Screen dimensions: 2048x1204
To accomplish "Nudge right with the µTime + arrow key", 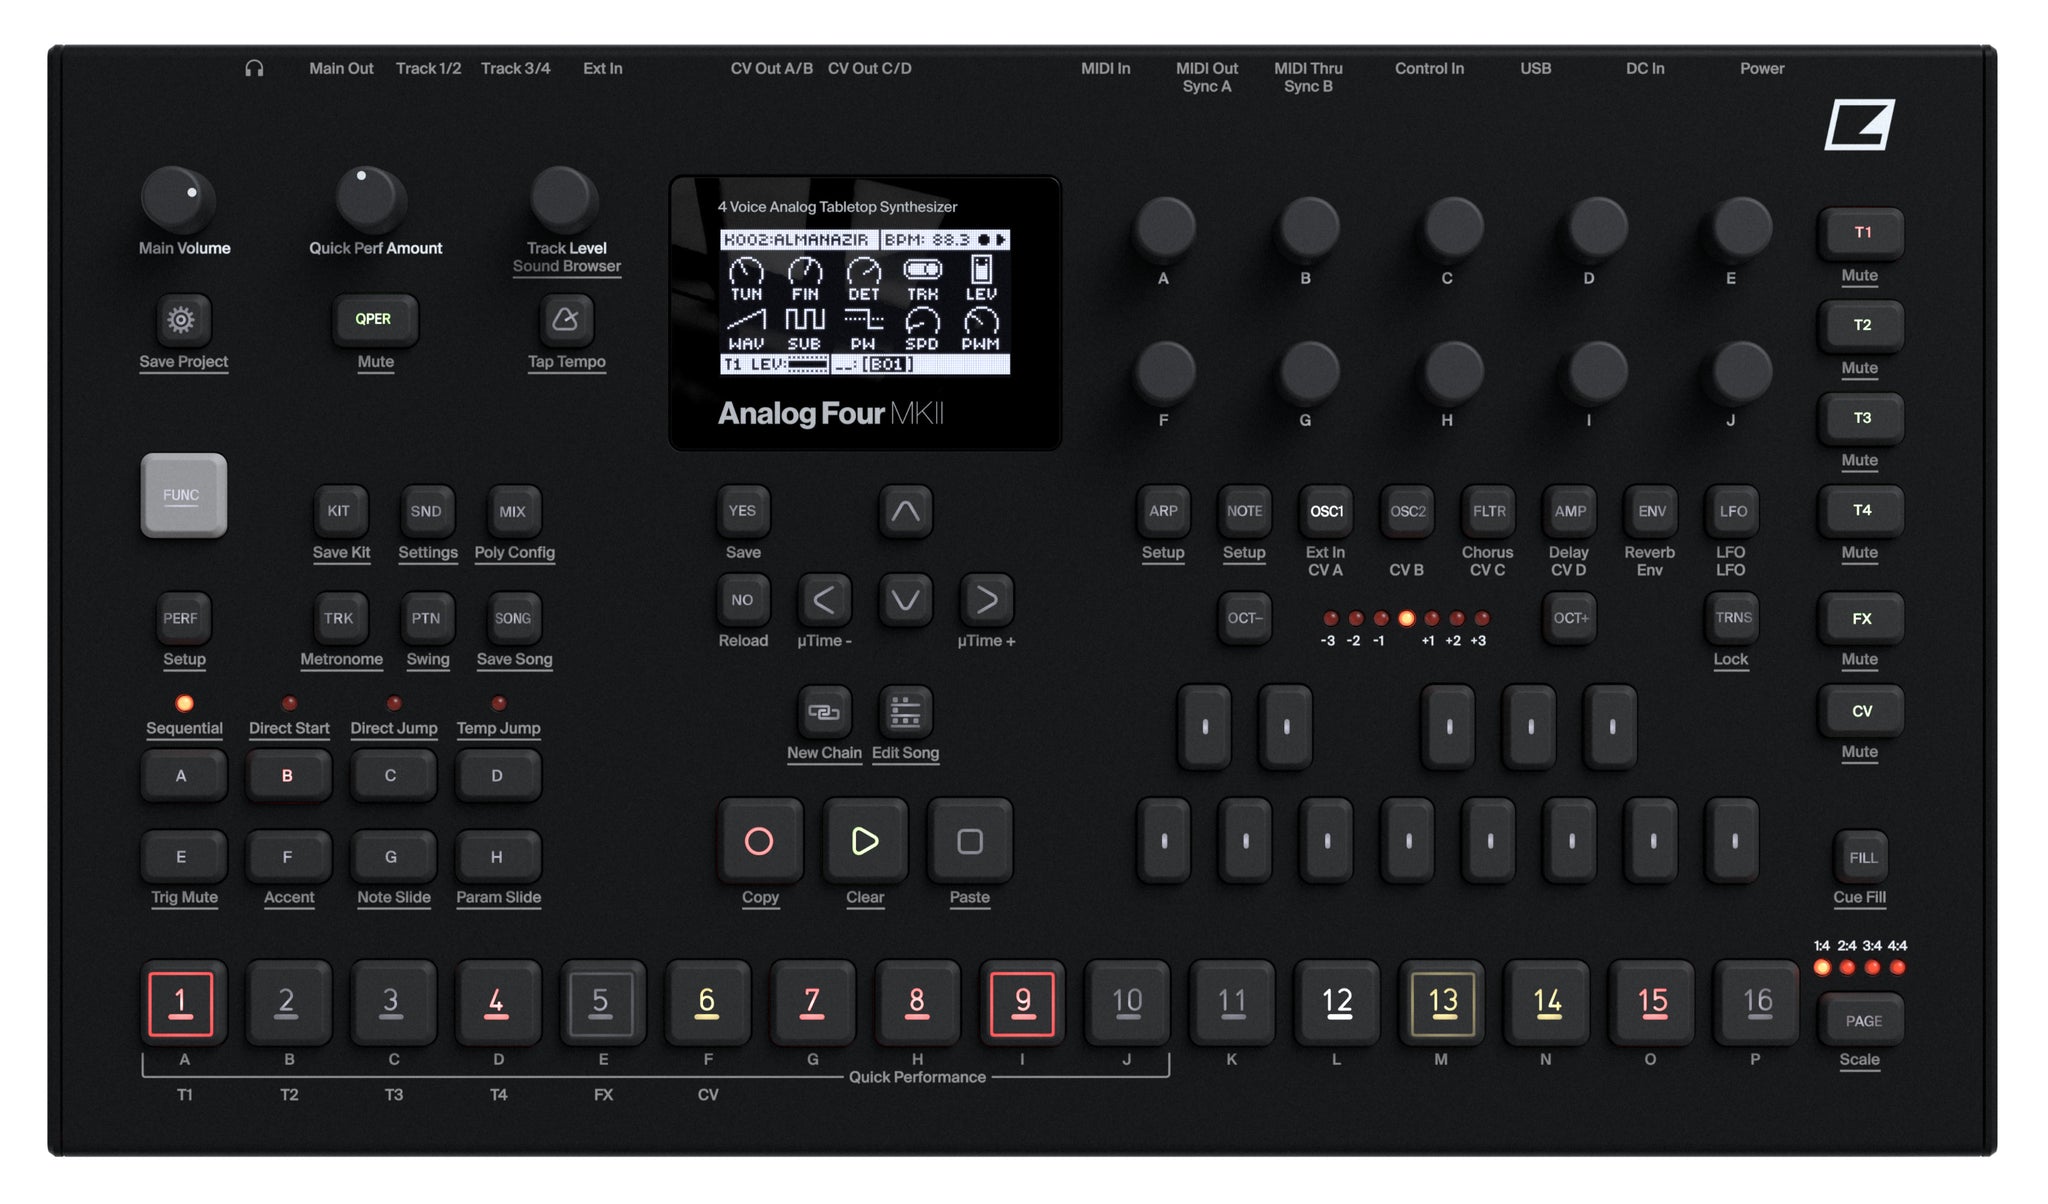I will point(986,600).
